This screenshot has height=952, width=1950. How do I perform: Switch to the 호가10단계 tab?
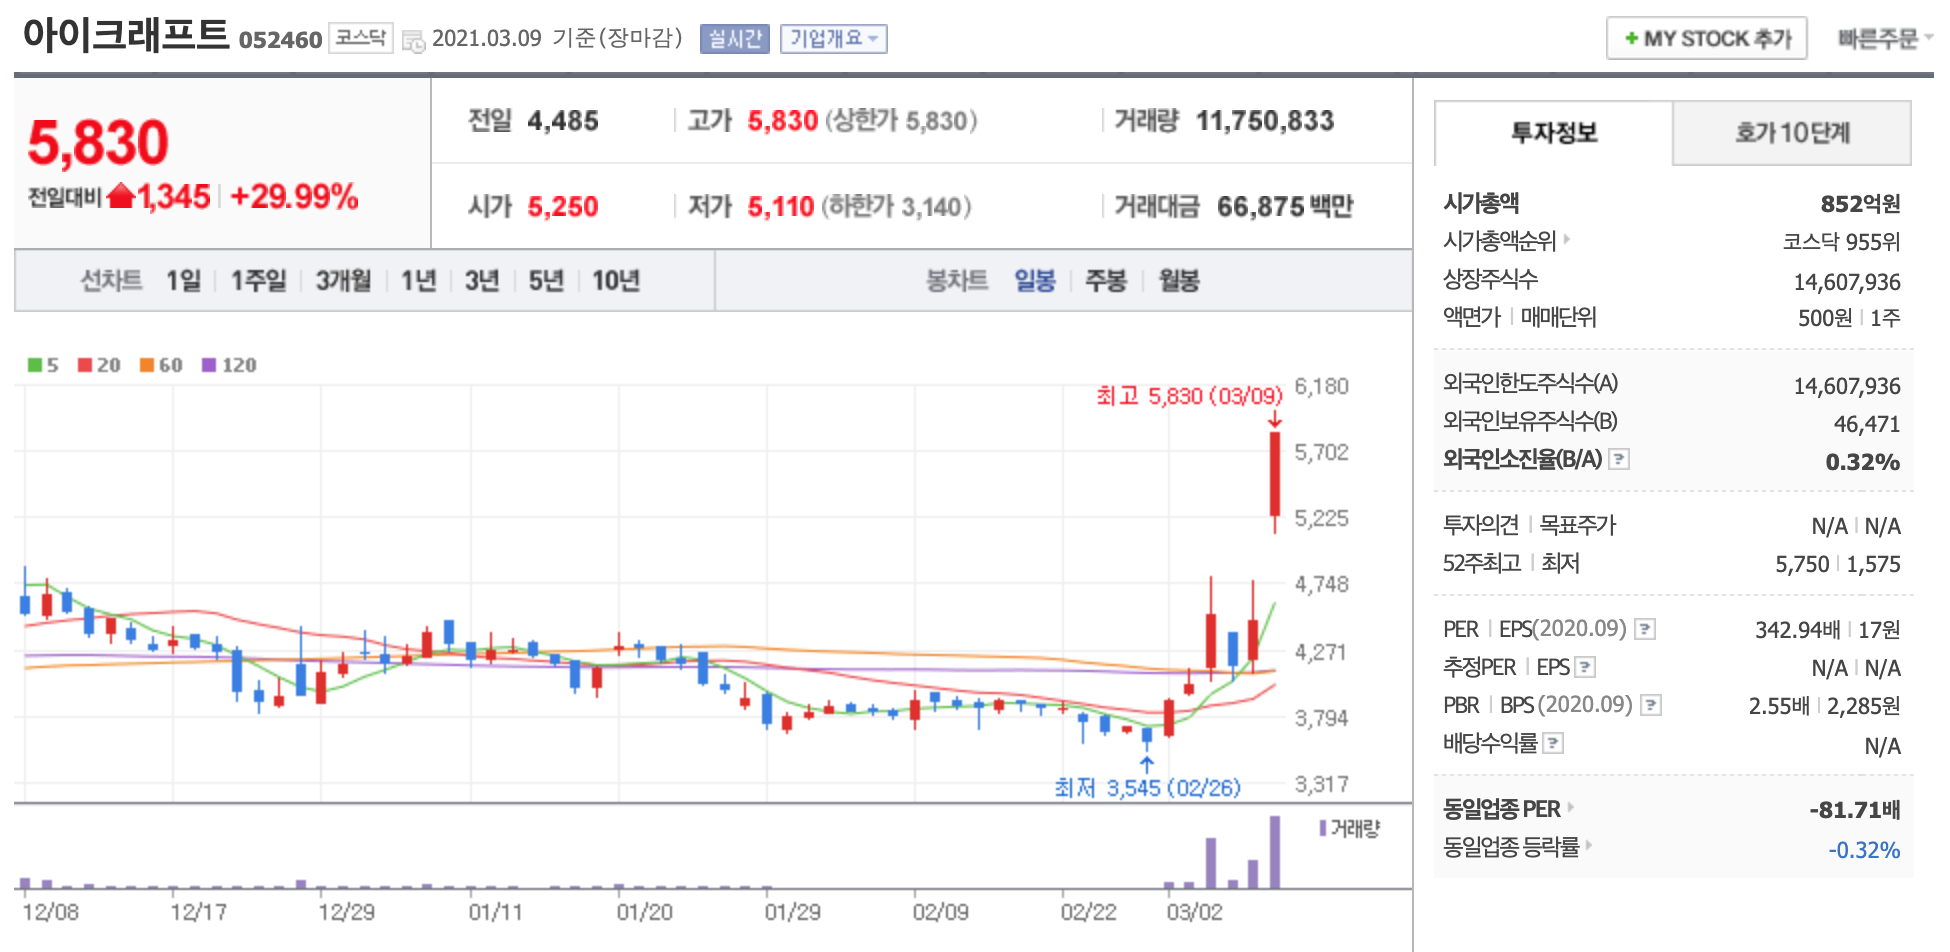click(x=1792, y=132)
